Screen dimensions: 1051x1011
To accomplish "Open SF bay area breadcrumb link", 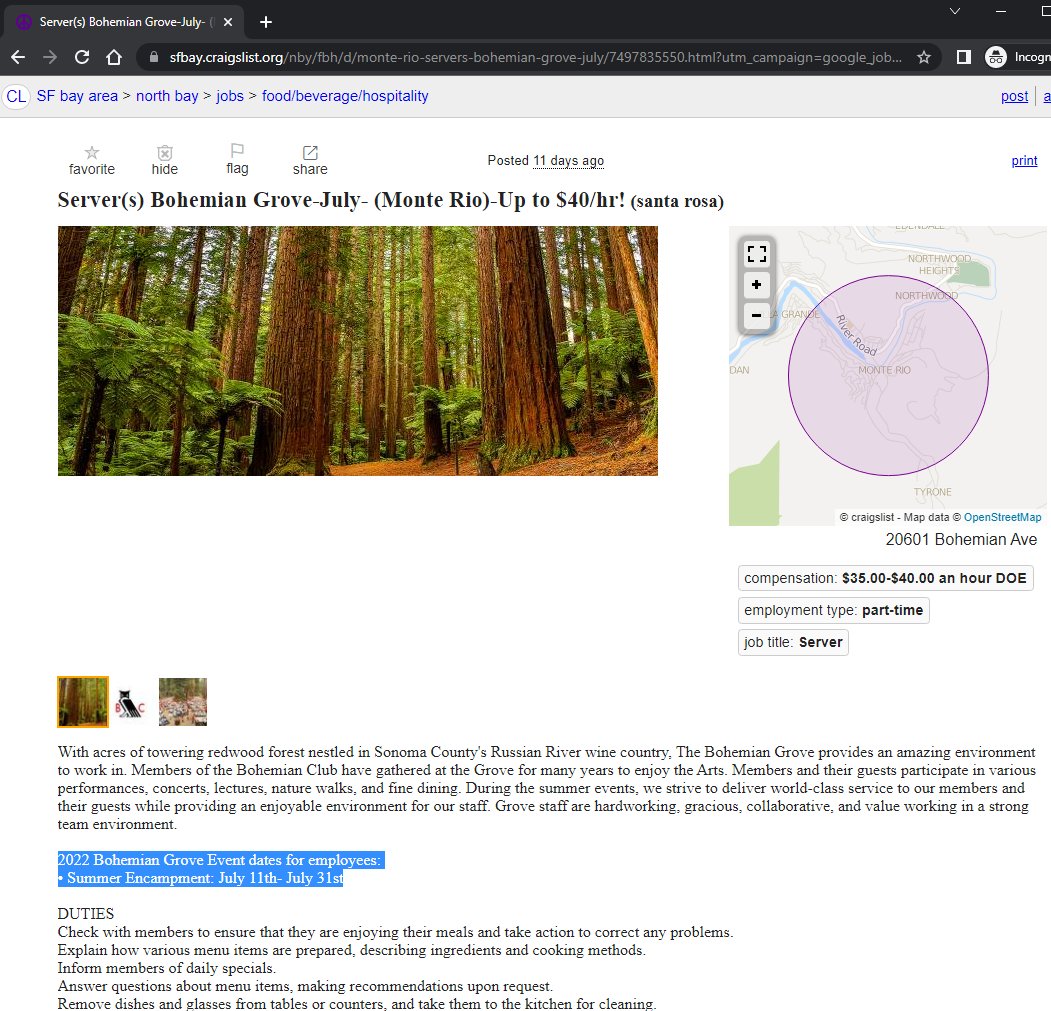I will pos(77,97).
